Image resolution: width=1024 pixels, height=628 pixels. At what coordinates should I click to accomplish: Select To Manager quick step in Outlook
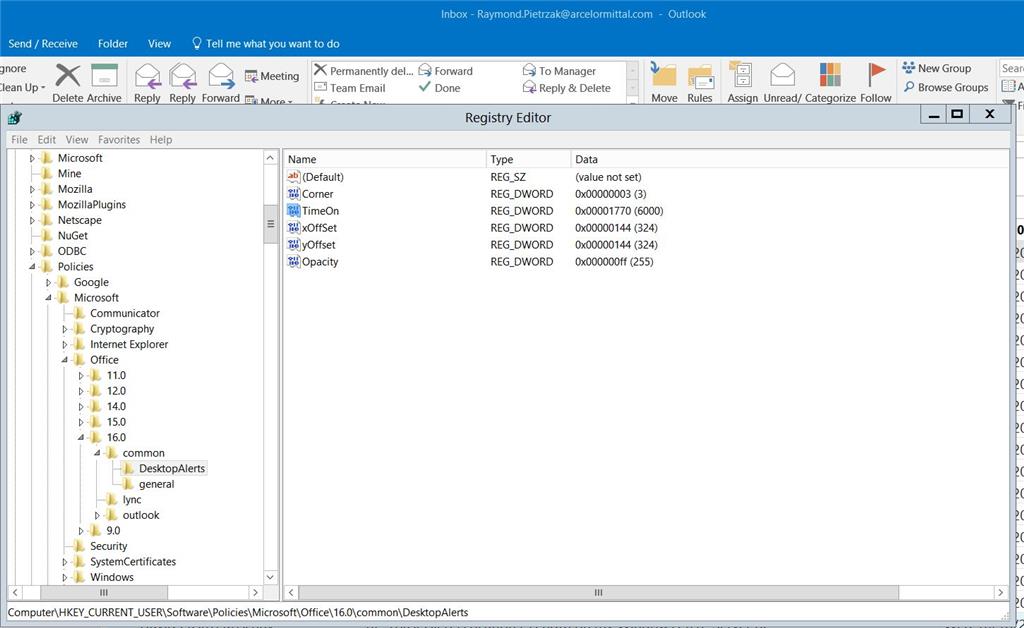point(560,71)
